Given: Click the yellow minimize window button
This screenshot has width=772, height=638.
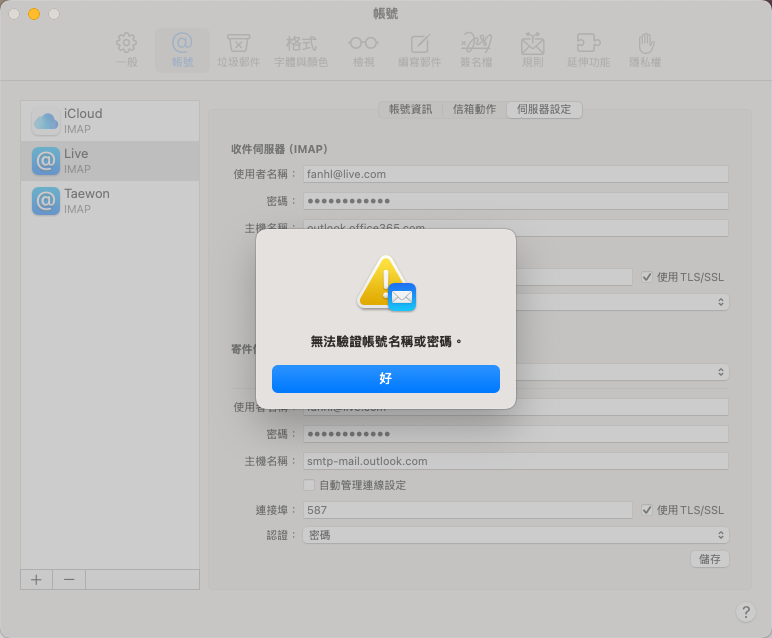Looking at the screenshot, I should point(34,14).
